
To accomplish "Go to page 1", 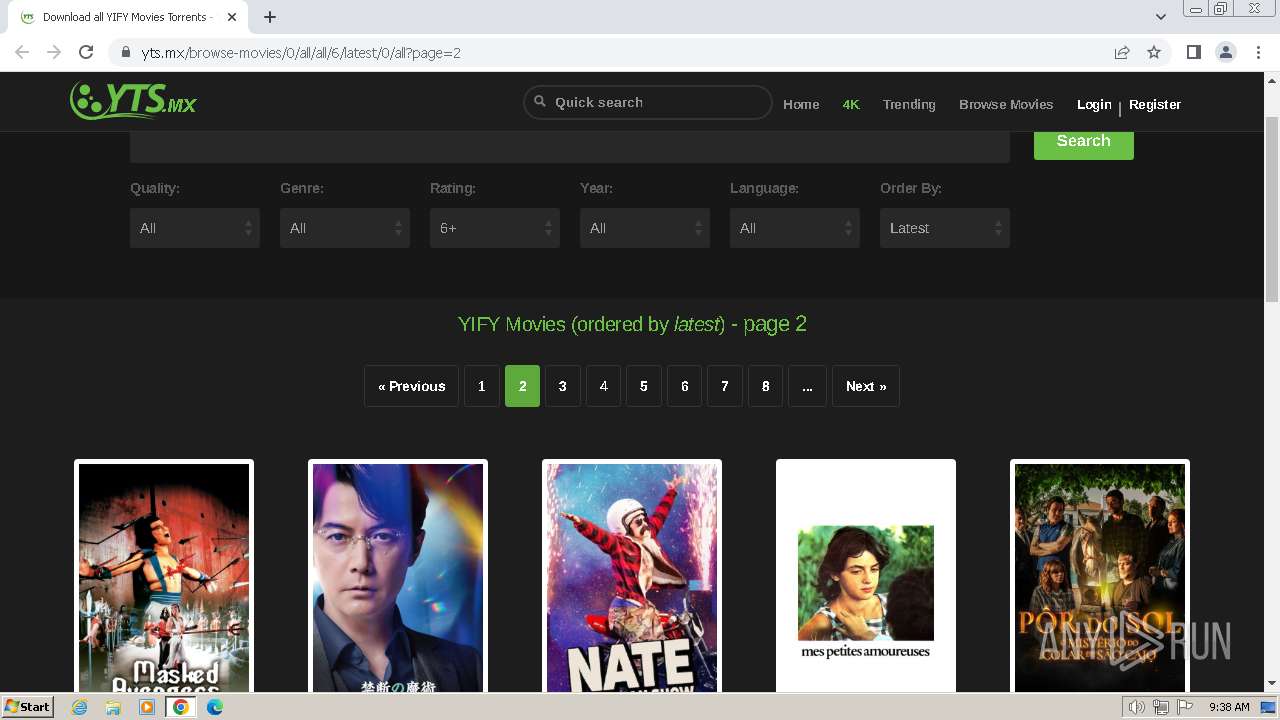I will (x=481, y=386).
